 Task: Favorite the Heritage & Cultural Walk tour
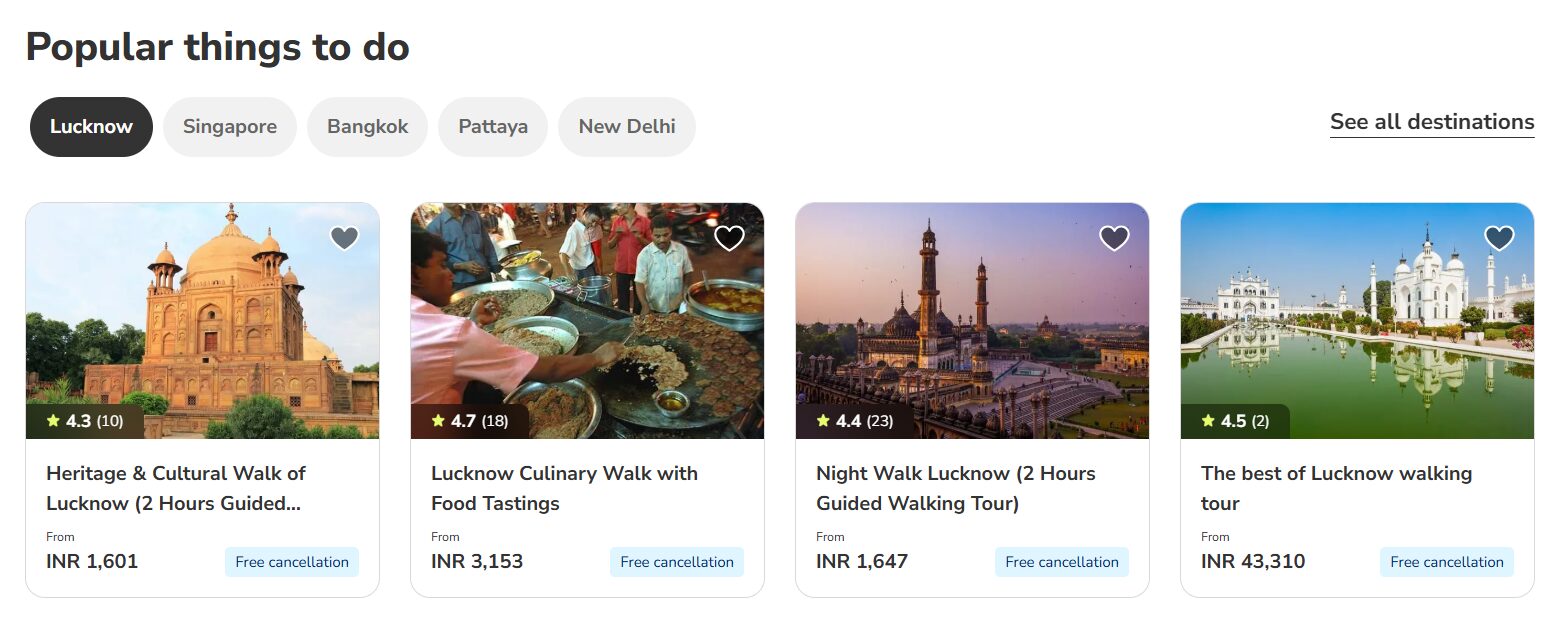pos(344,238)
